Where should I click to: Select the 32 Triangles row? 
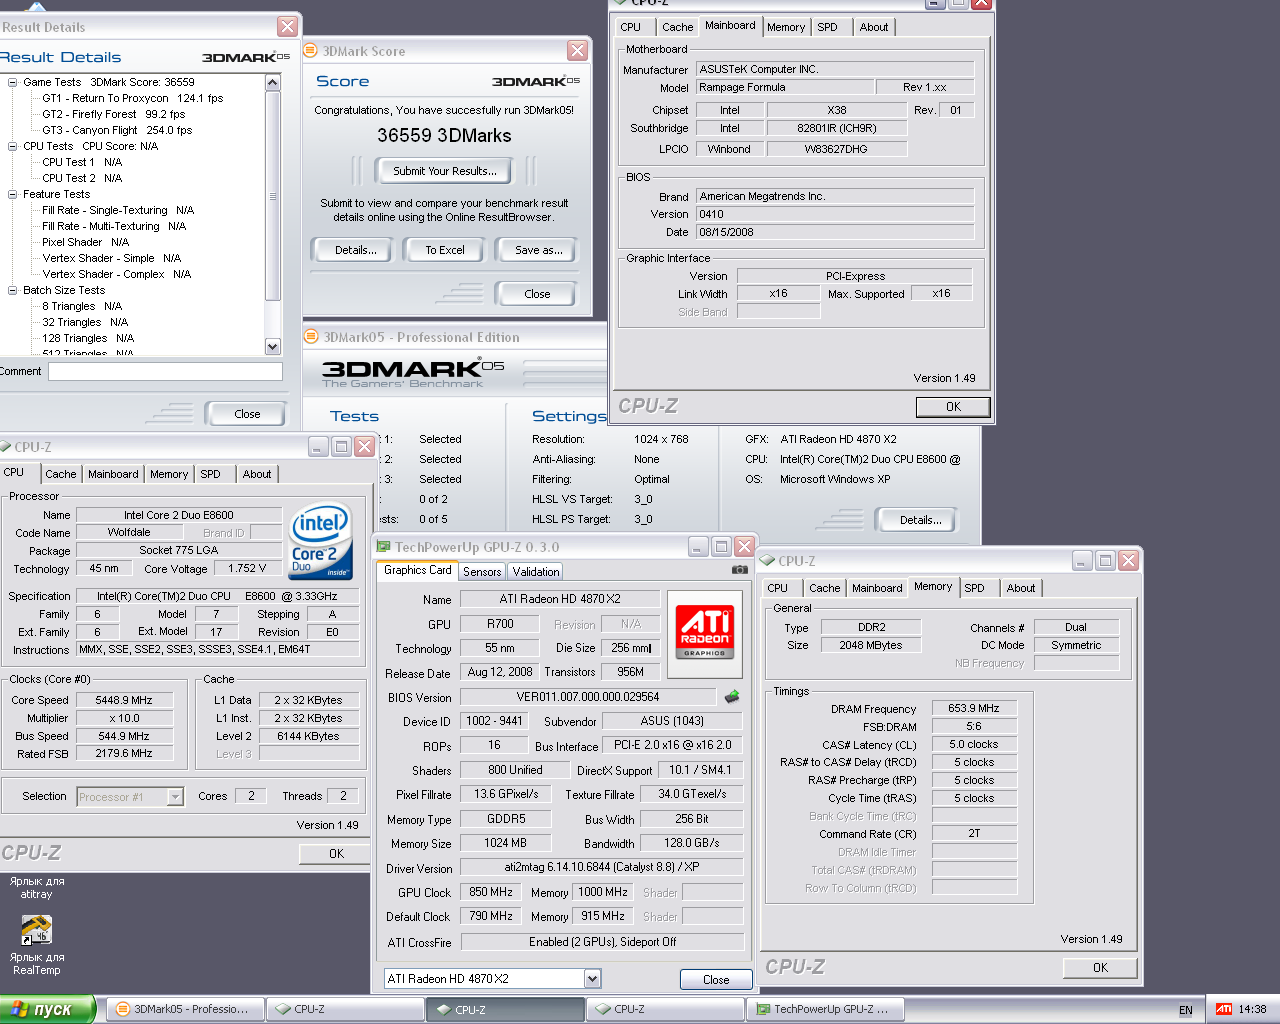pos(85,322)
